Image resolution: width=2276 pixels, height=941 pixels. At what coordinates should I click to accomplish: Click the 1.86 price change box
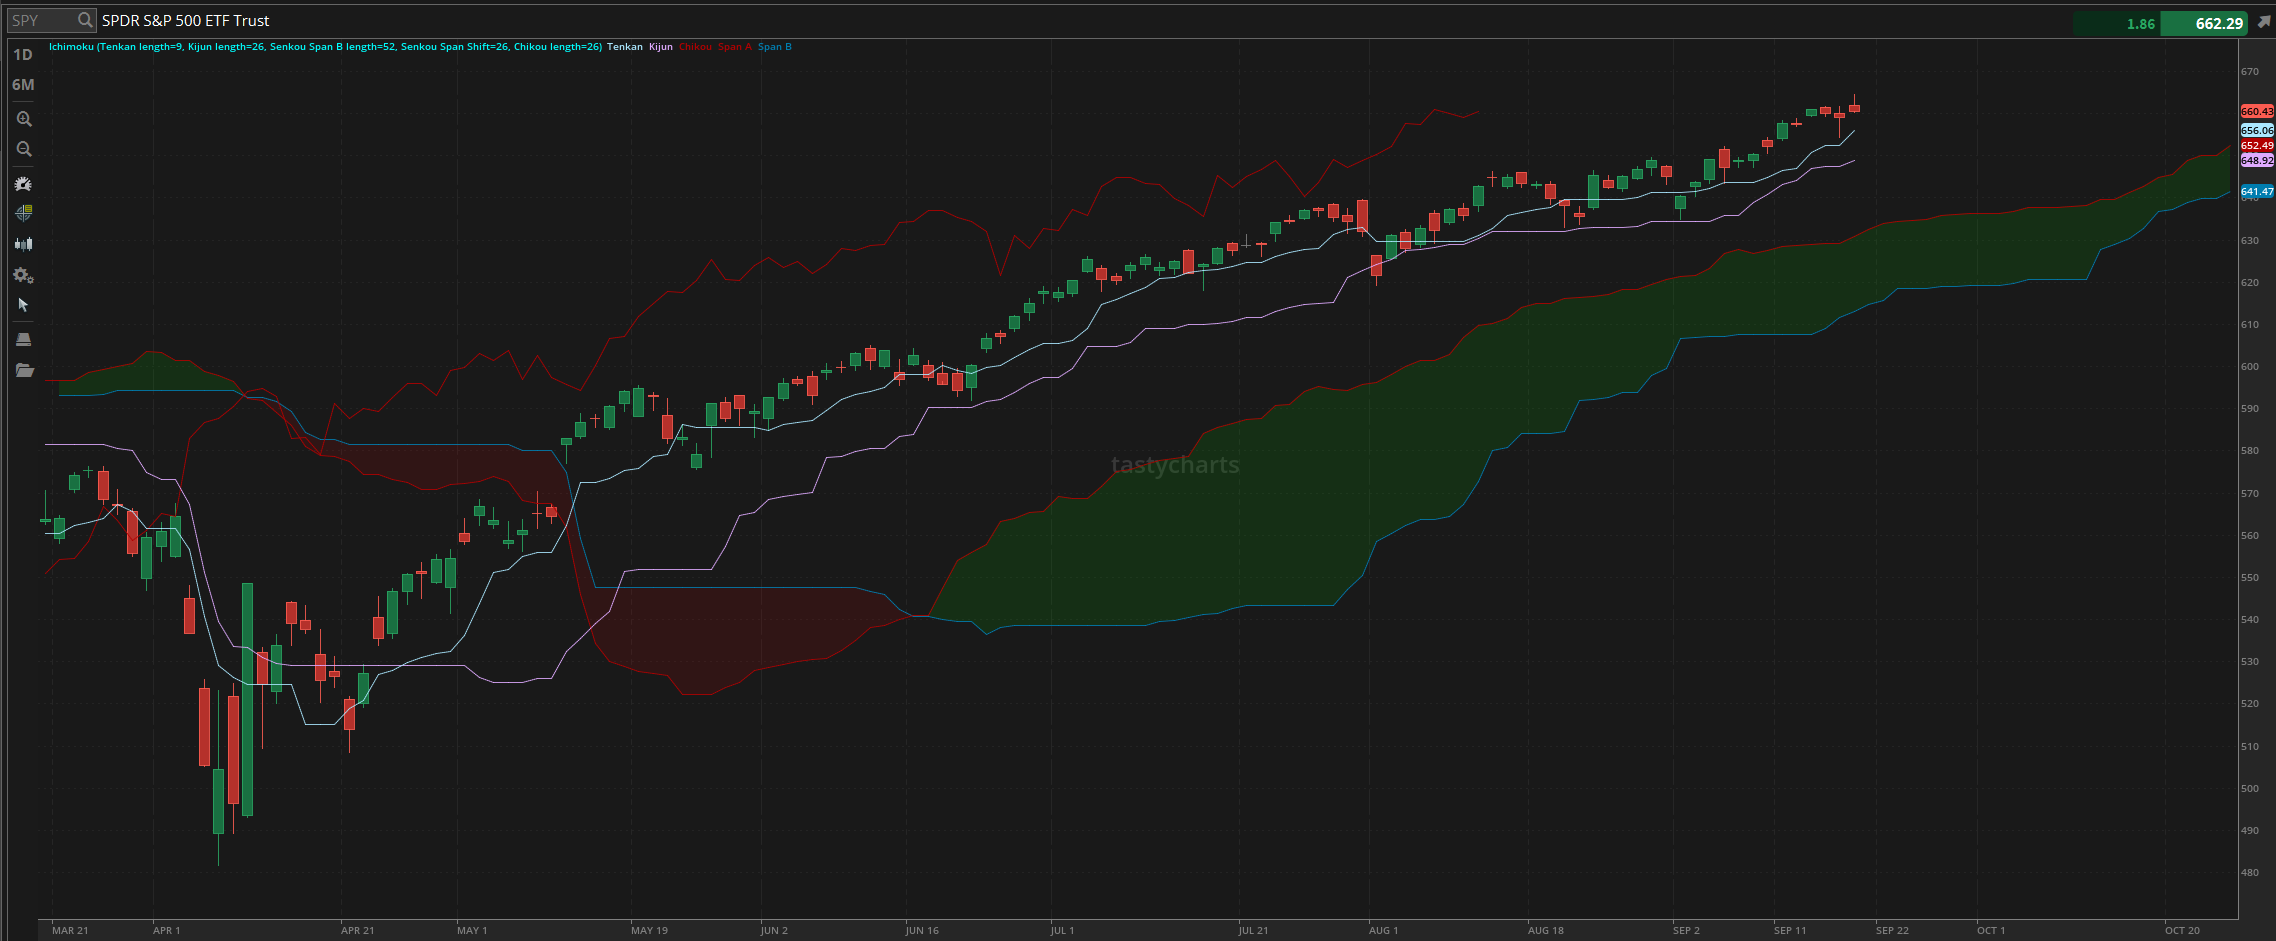point(2117,23)
